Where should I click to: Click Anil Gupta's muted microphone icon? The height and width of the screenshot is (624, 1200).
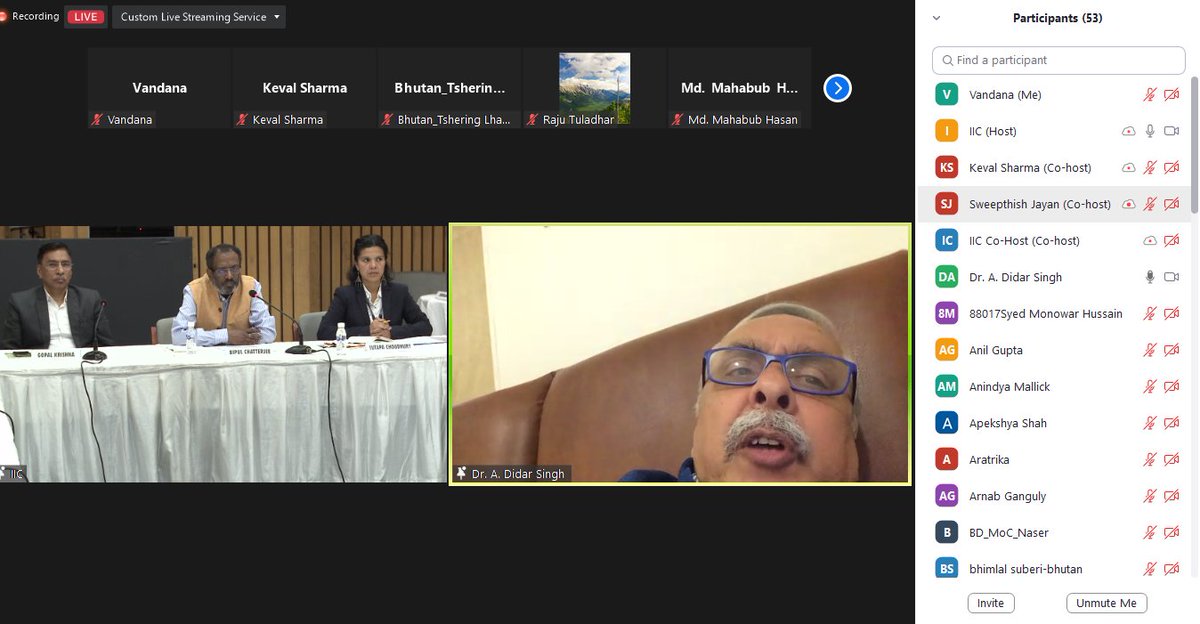(x=1150, y=350)
